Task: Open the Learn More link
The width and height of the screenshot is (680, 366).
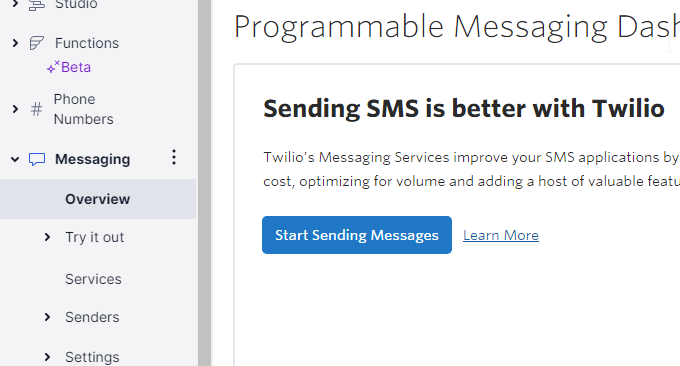Action: 501,235
